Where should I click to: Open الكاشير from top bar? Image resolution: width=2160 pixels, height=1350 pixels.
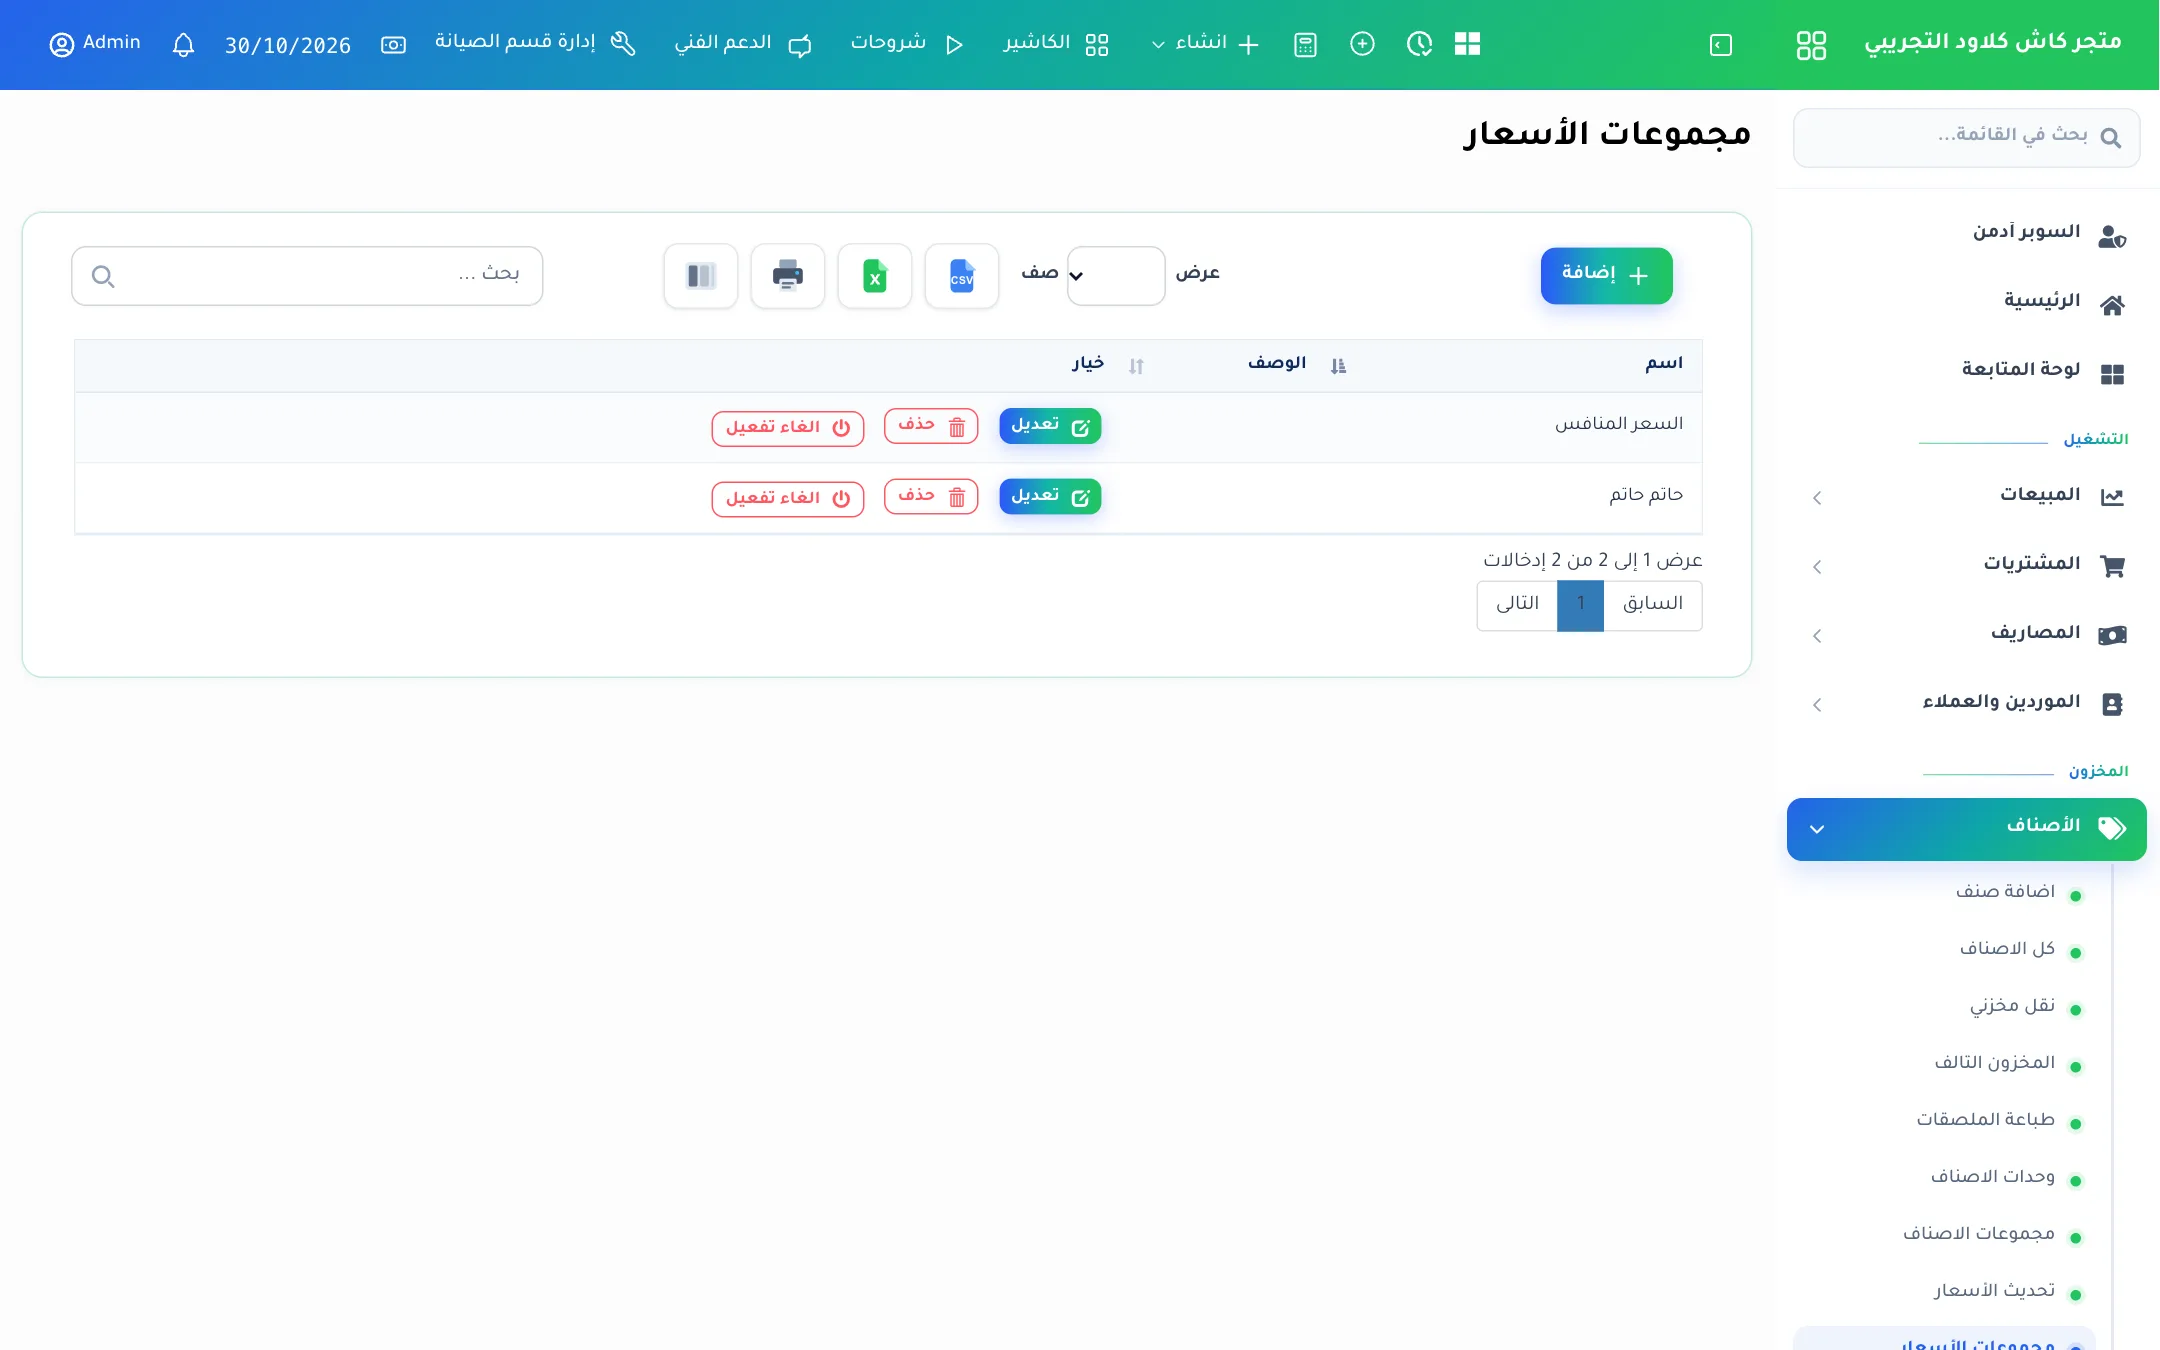(1056, 44)
